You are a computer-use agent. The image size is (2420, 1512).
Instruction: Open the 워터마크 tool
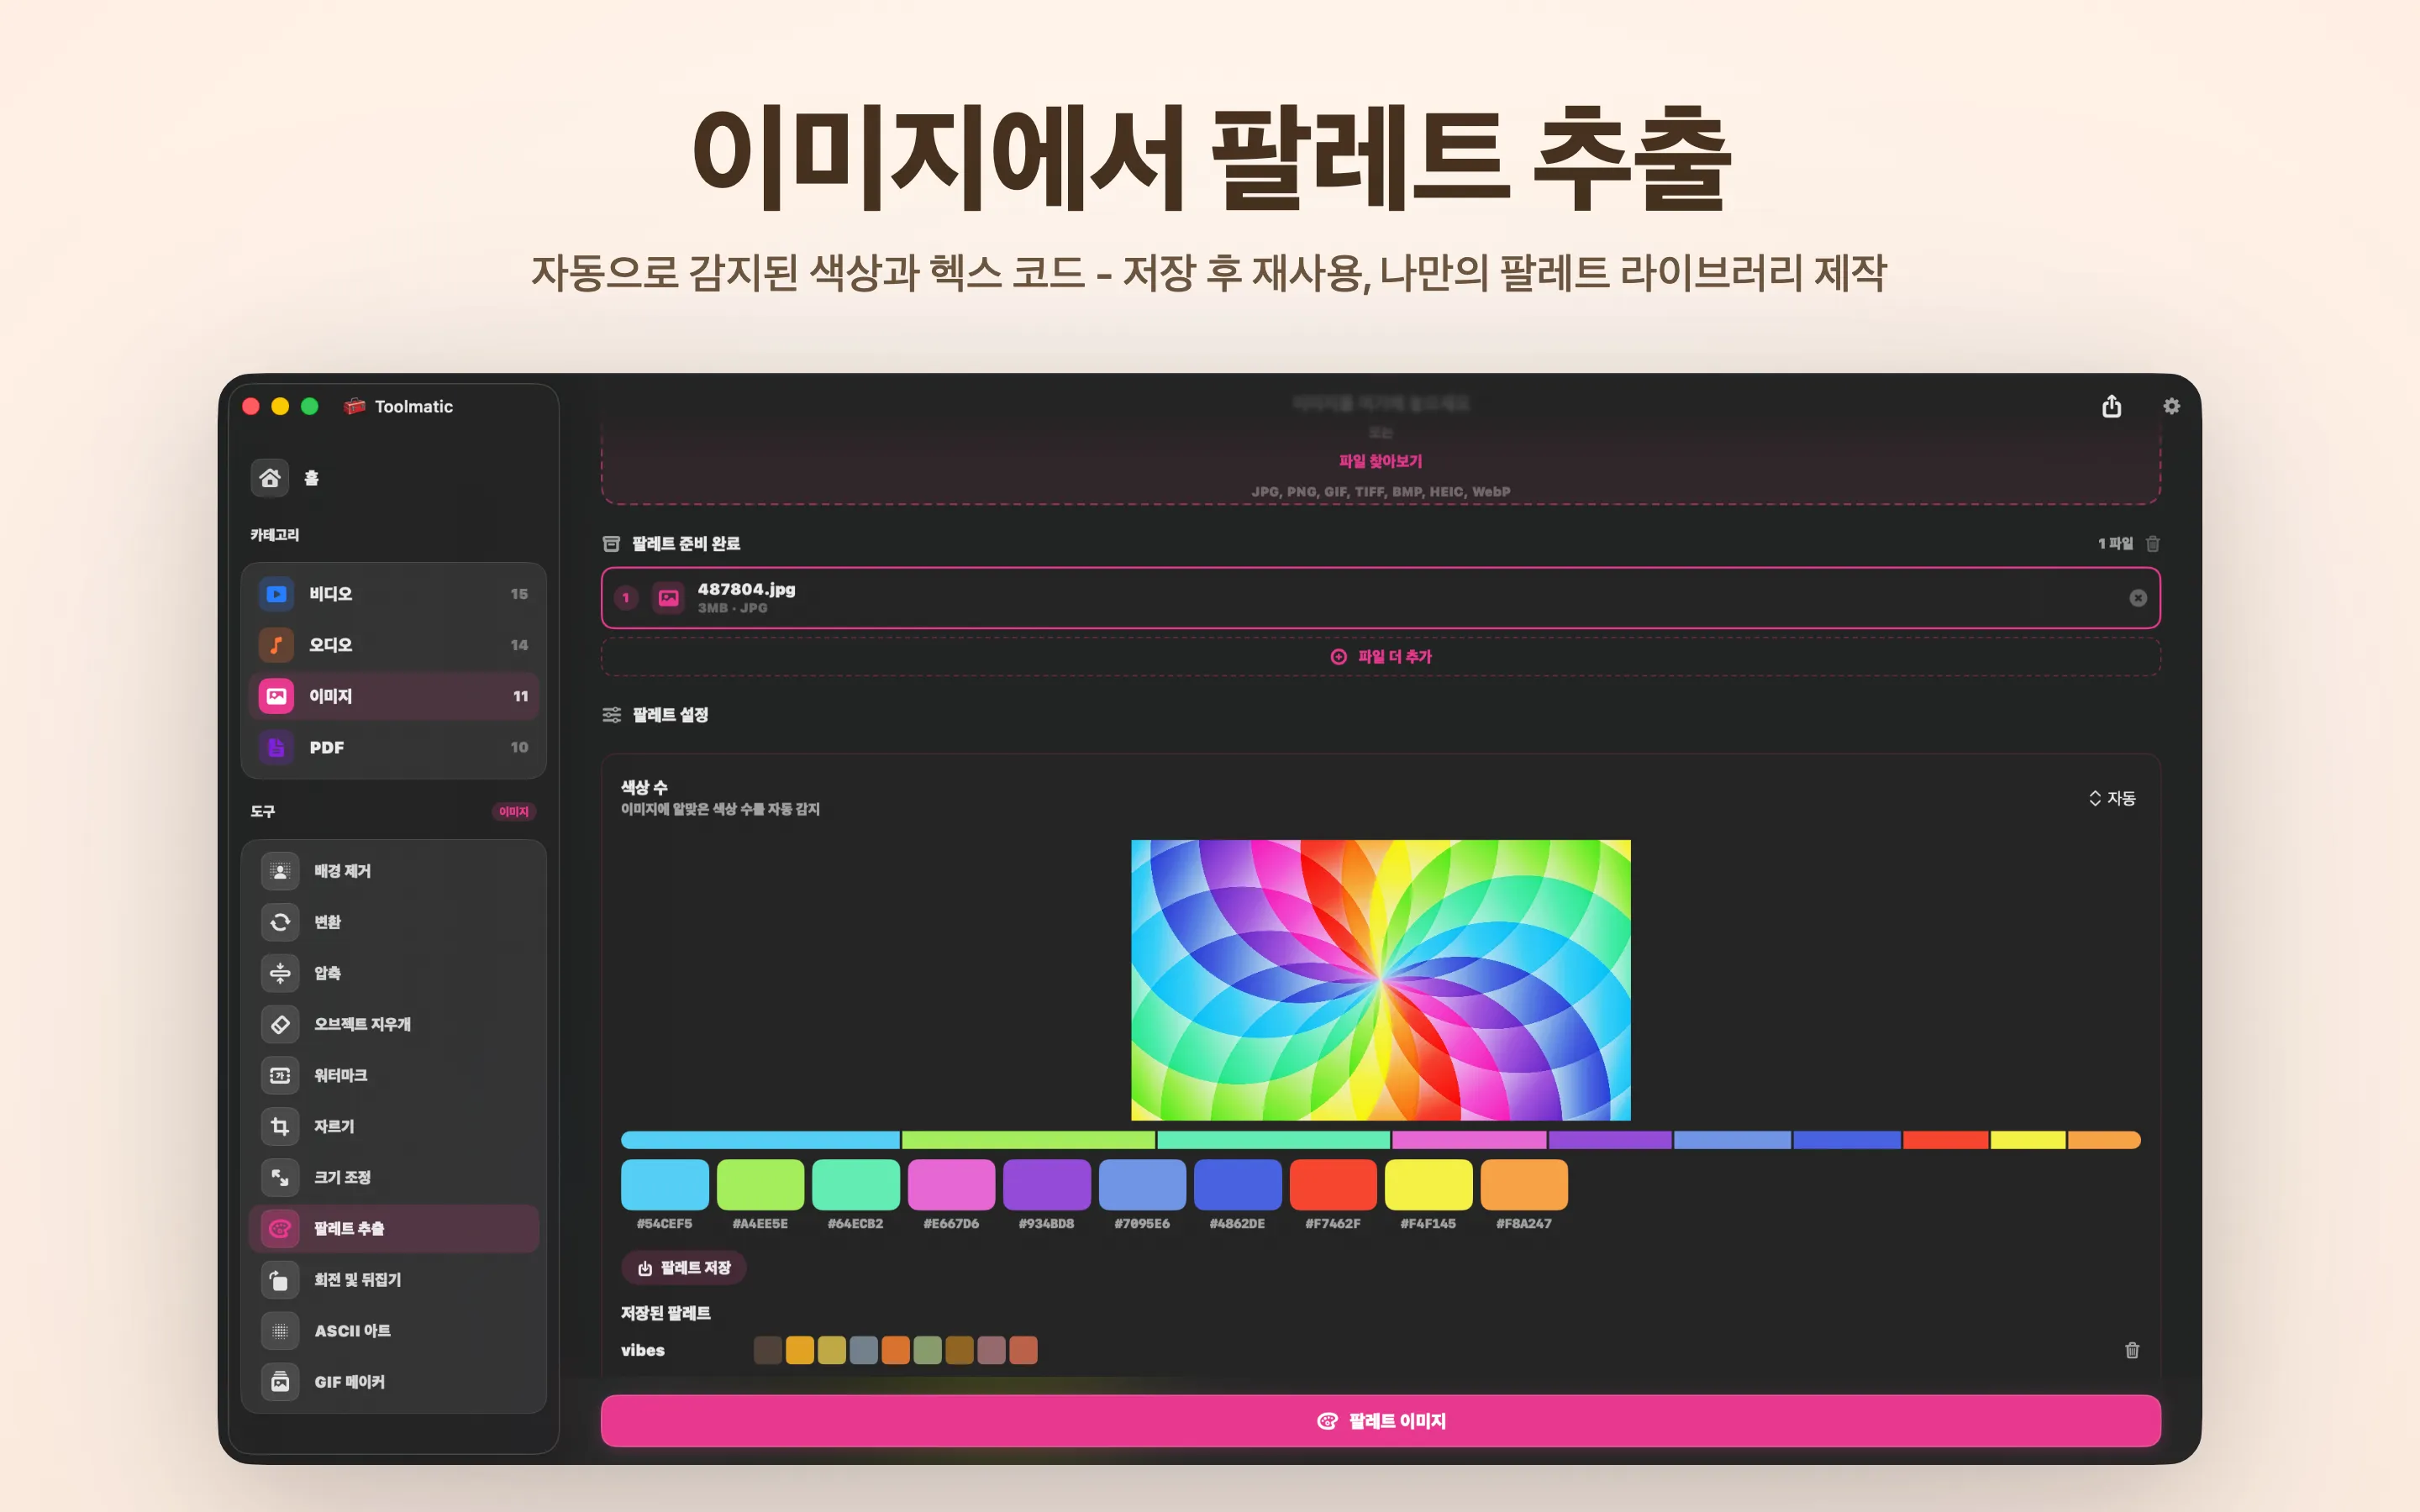point(393,1075)
